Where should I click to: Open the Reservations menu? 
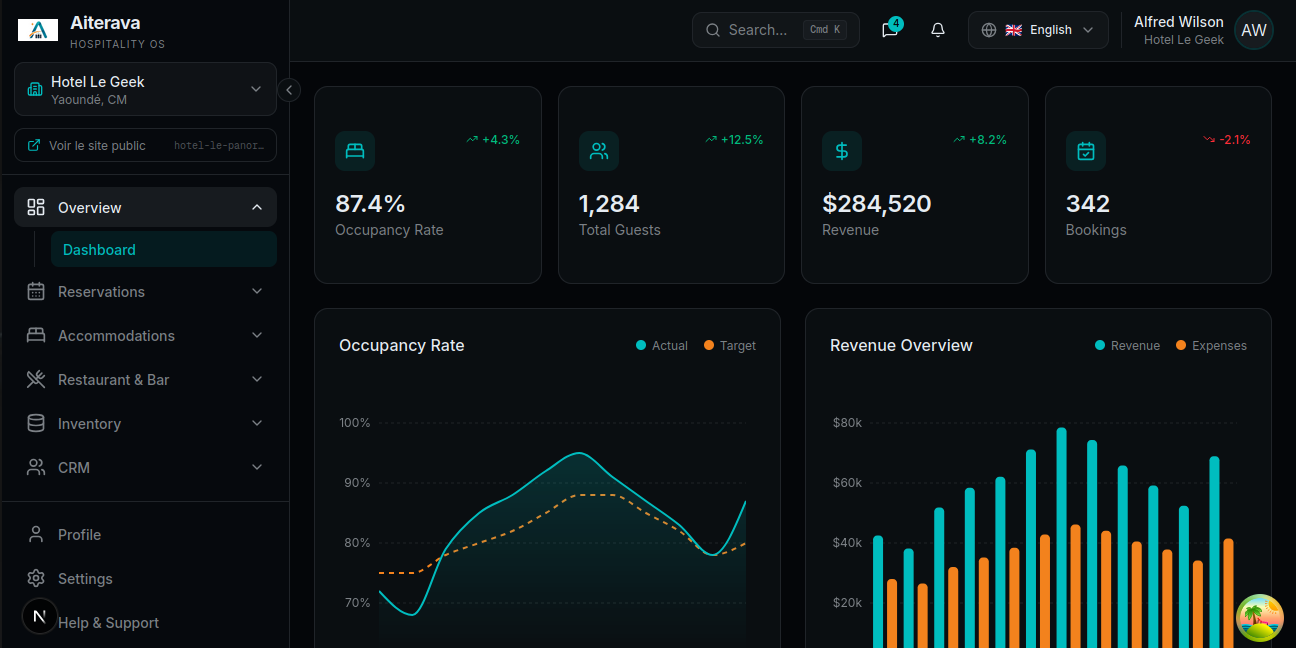(145, 291)
